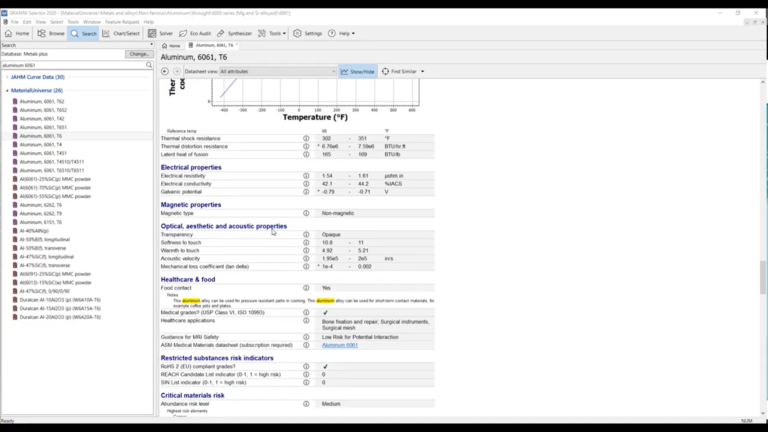
Task: Open the Feature Request menu
Action: tap(122, 22)
